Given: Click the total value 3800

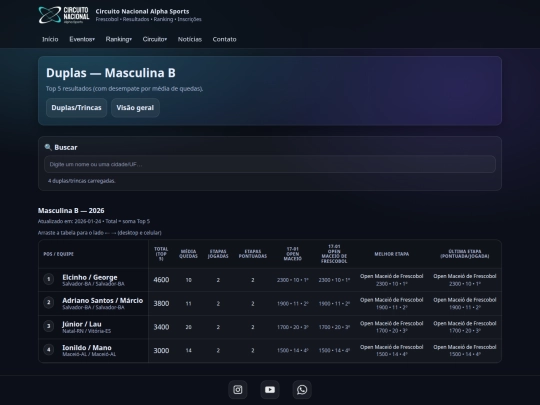Looking at the screenshot, I should [161, 303].
